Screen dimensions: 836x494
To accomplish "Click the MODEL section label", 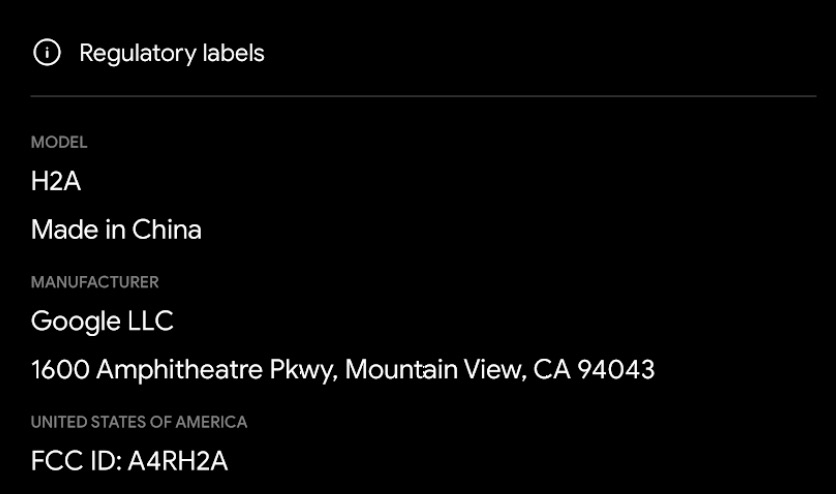I will point(59,142).
